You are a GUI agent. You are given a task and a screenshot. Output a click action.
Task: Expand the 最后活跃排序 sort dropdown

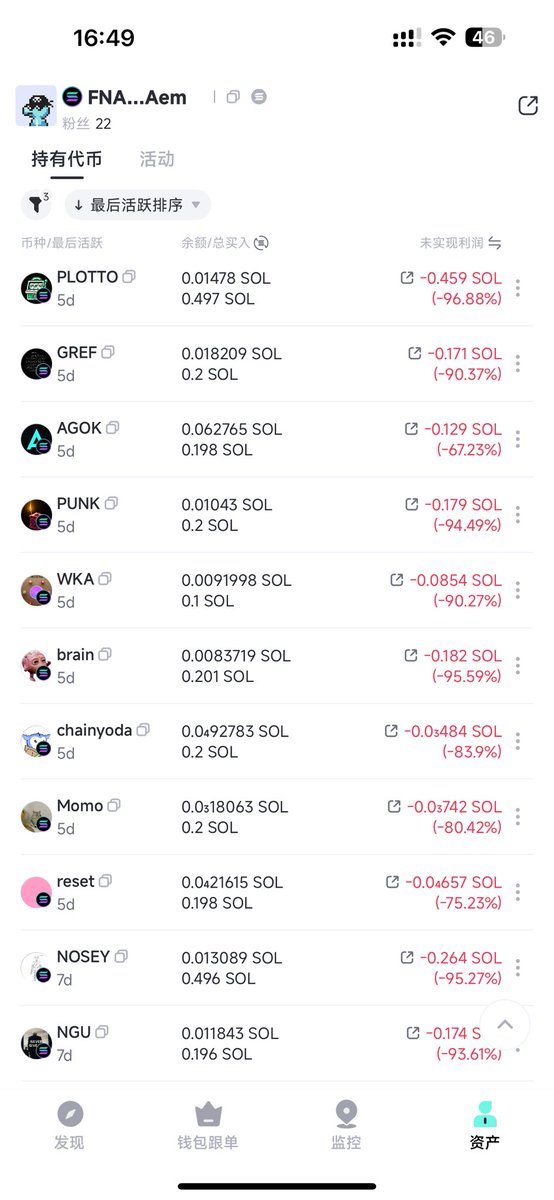point(138,205)
